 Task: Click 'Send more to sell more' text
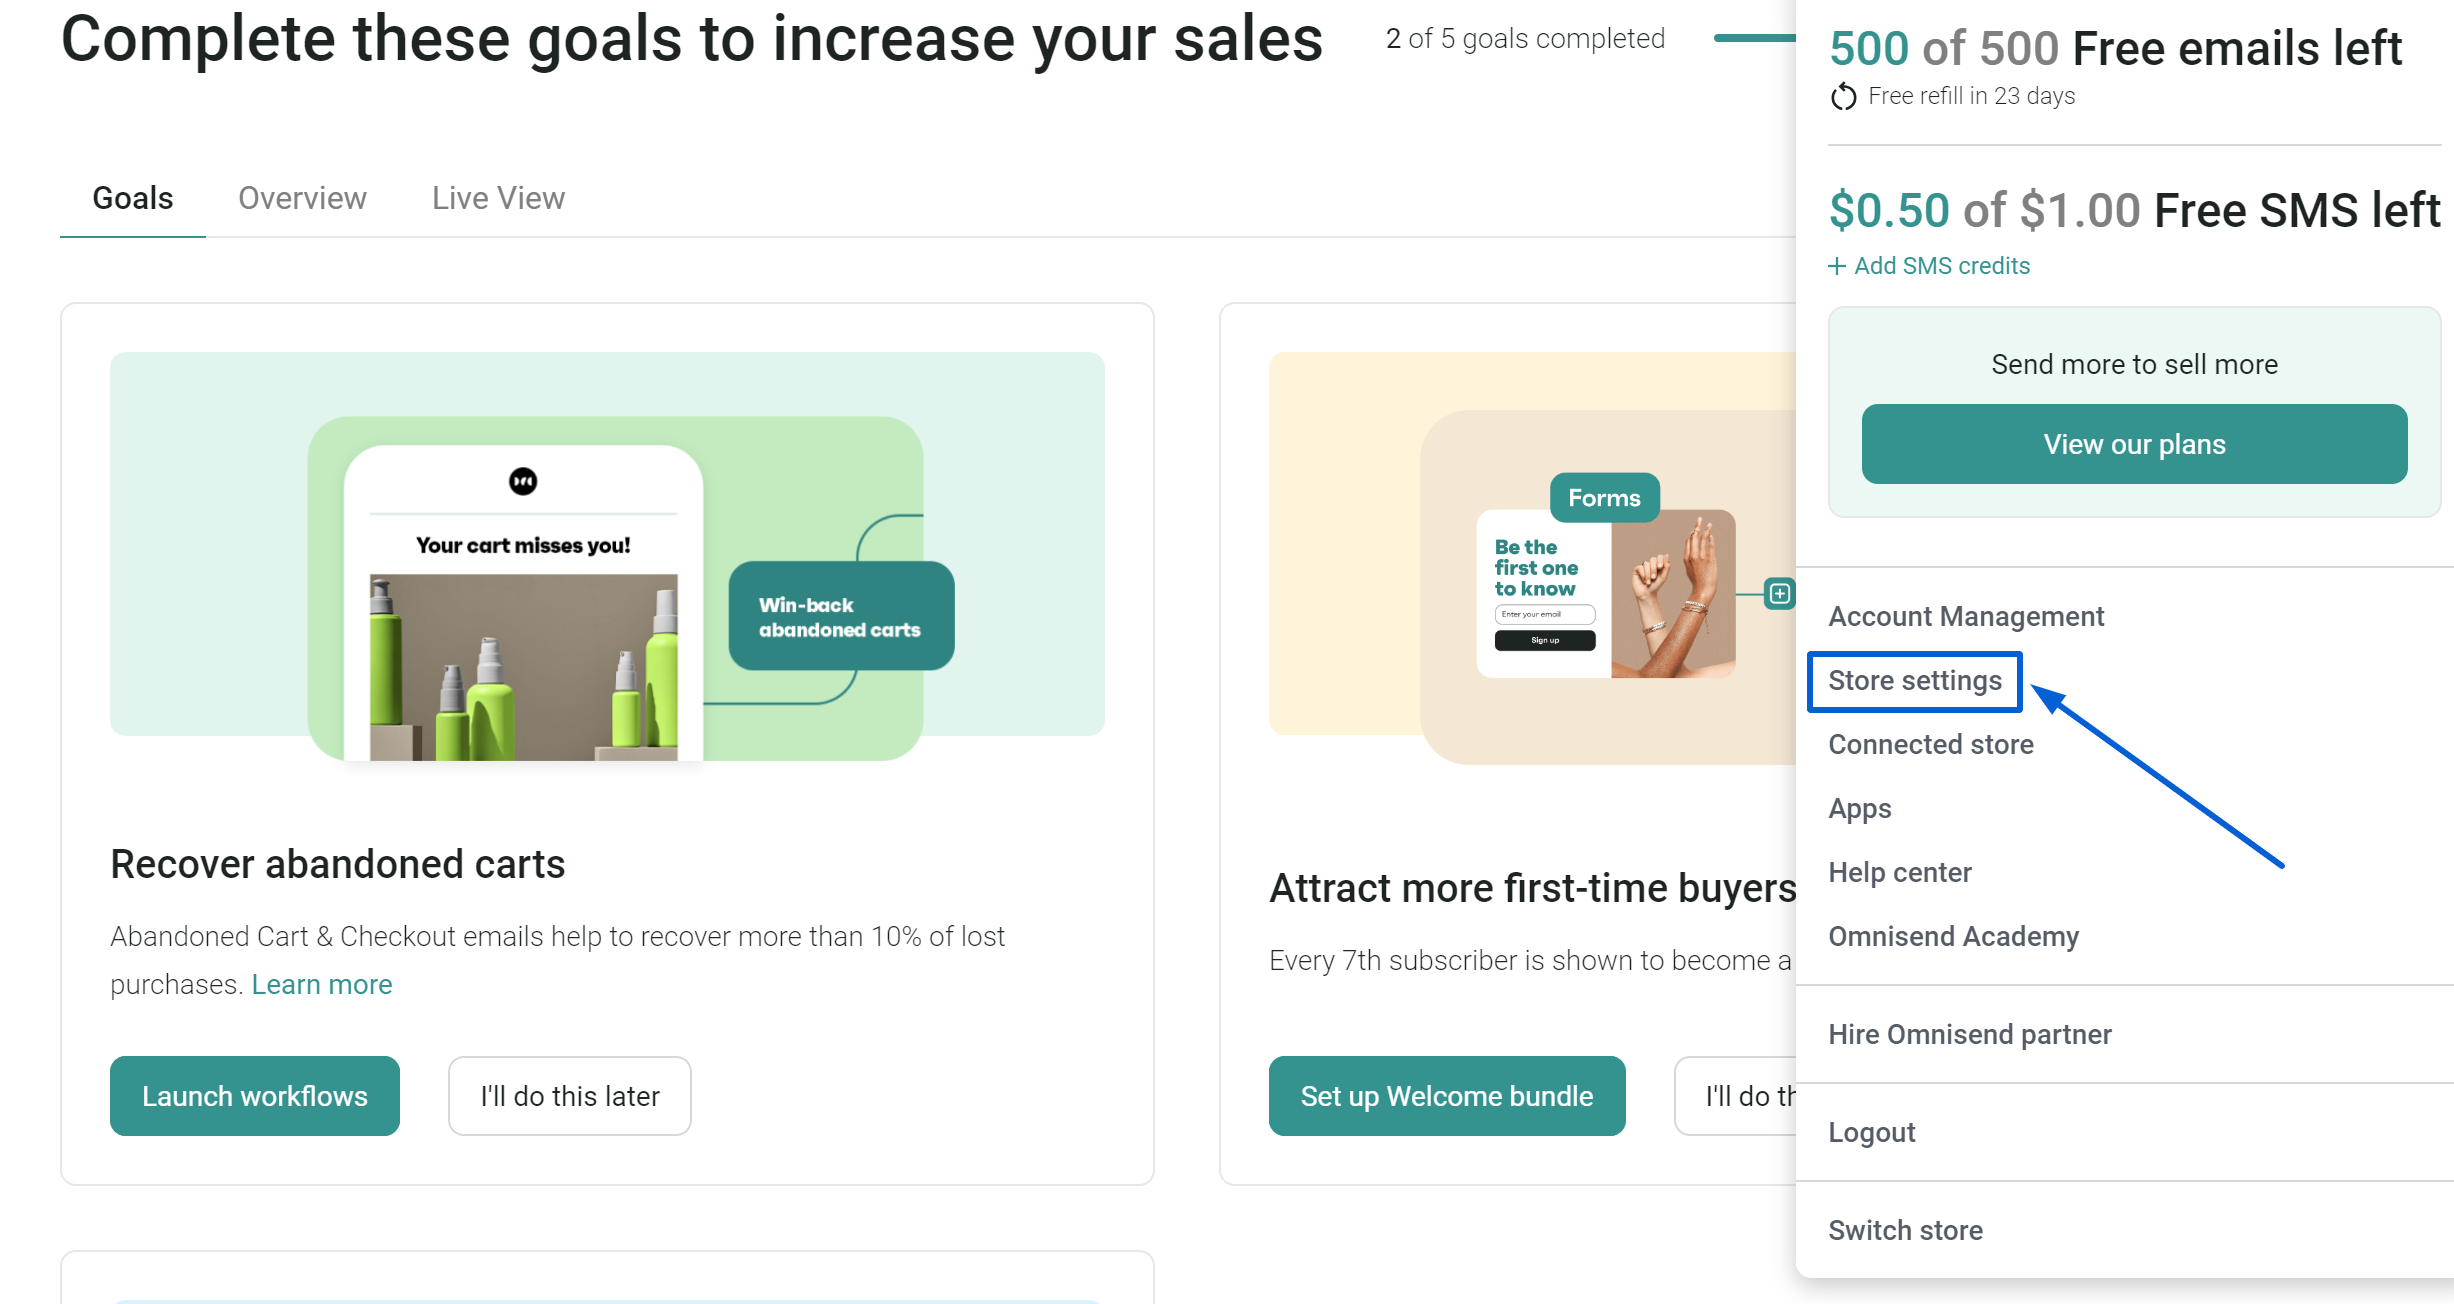2134,365
